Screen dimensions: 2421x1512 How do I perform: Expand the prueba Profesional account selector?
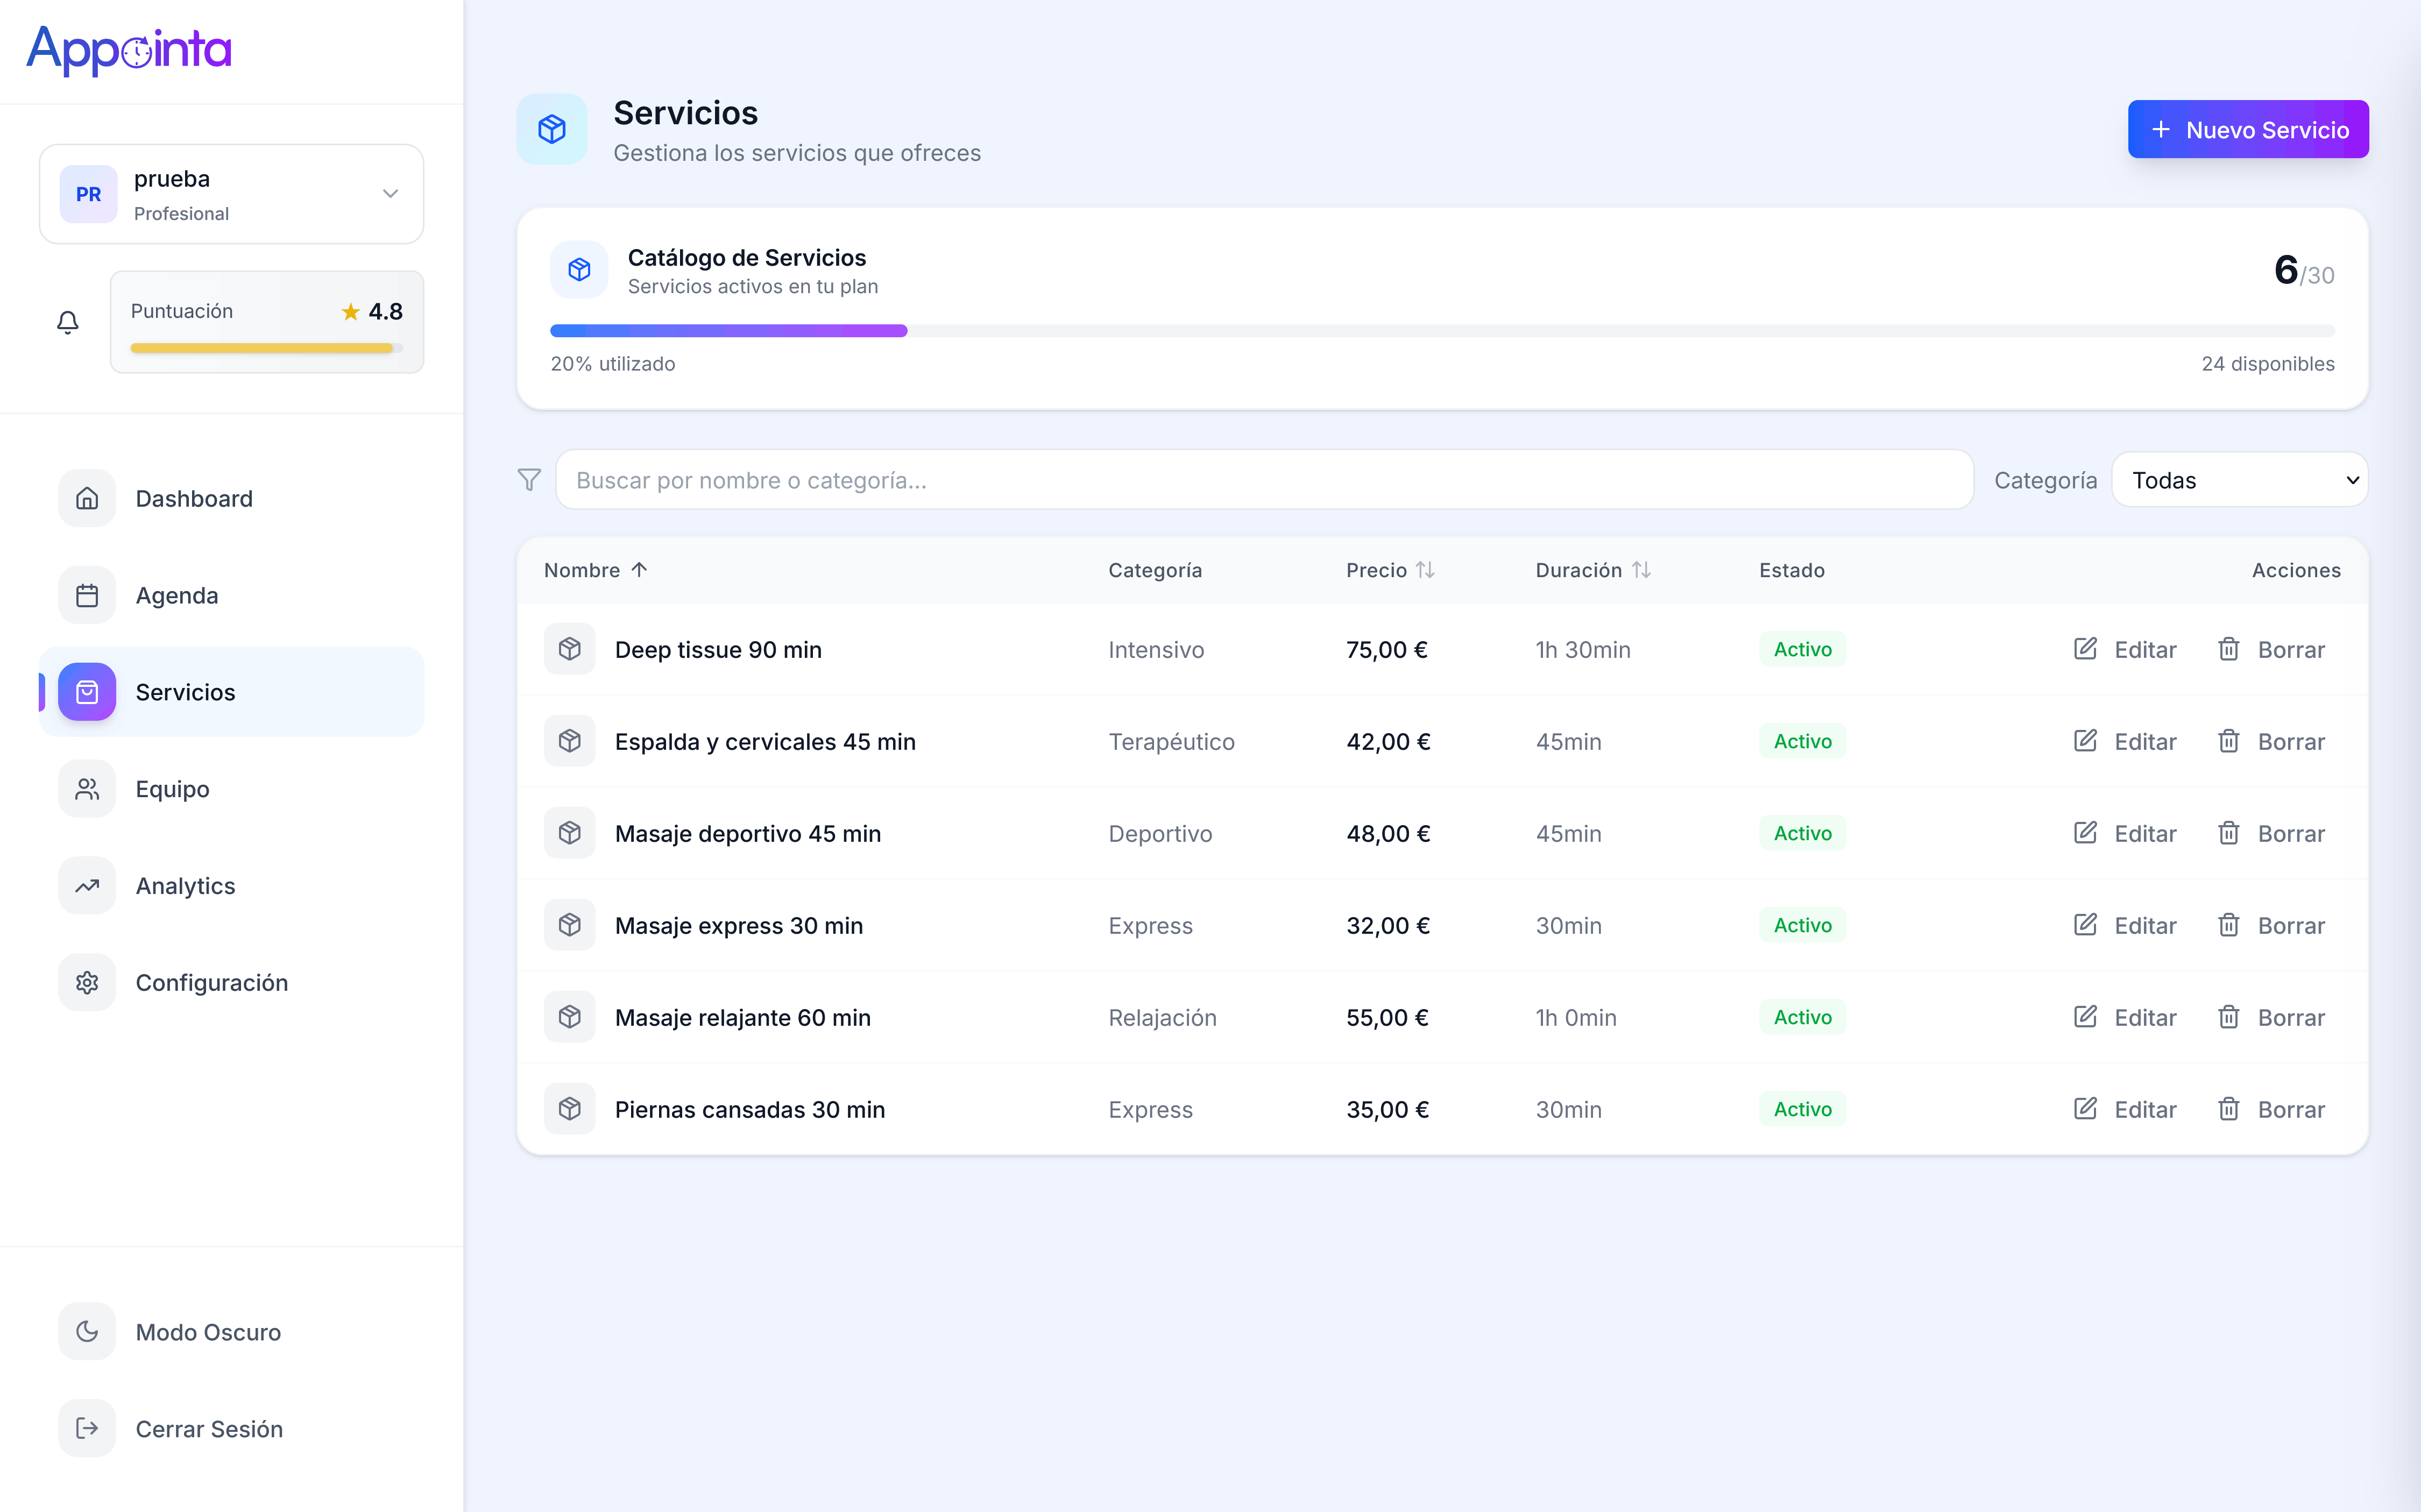tap(231, 194)
